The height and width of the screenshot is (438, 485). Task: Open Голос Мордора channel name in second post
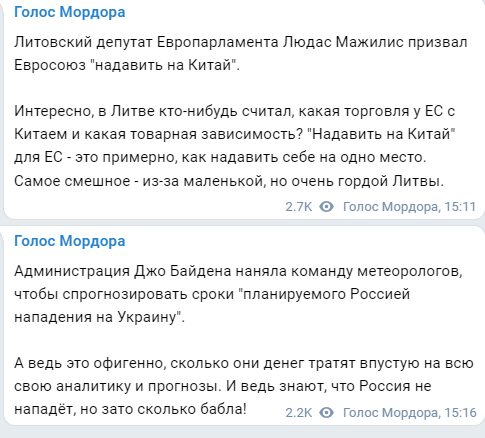coord(70,241)
